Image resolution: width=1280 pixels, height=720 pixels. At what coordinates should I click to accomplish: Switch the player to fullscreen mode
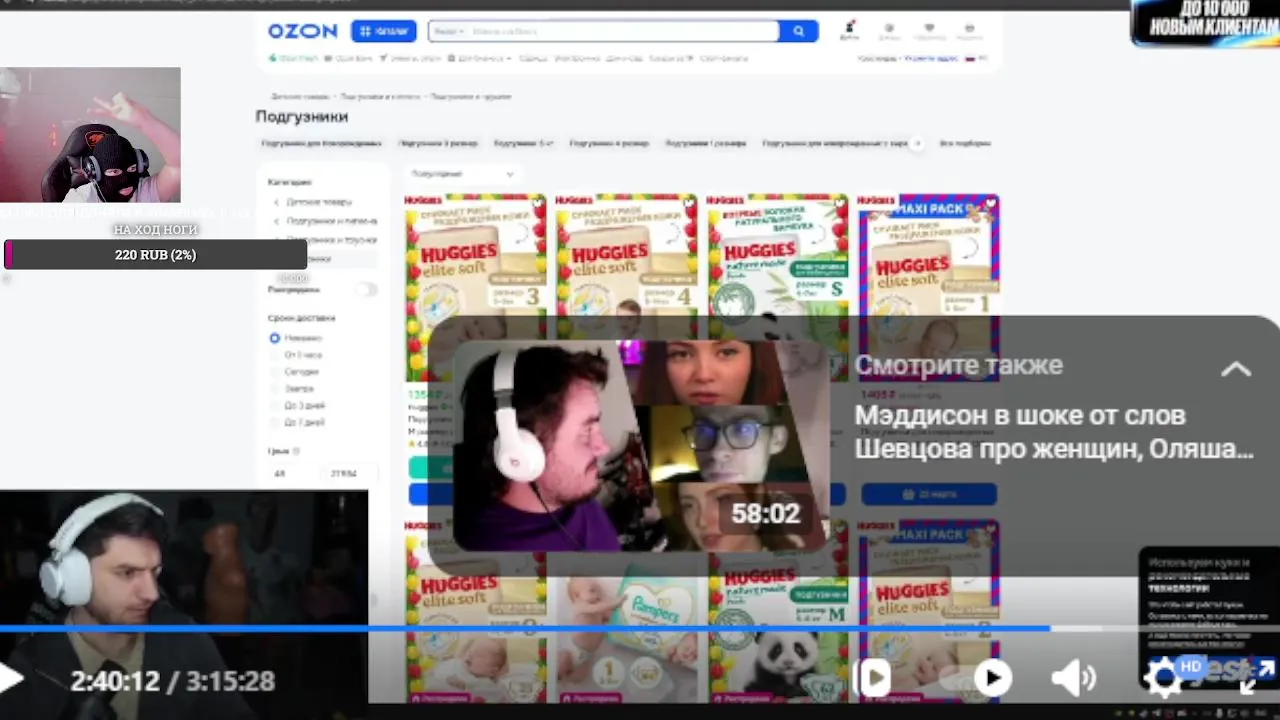click(1255, 677)
